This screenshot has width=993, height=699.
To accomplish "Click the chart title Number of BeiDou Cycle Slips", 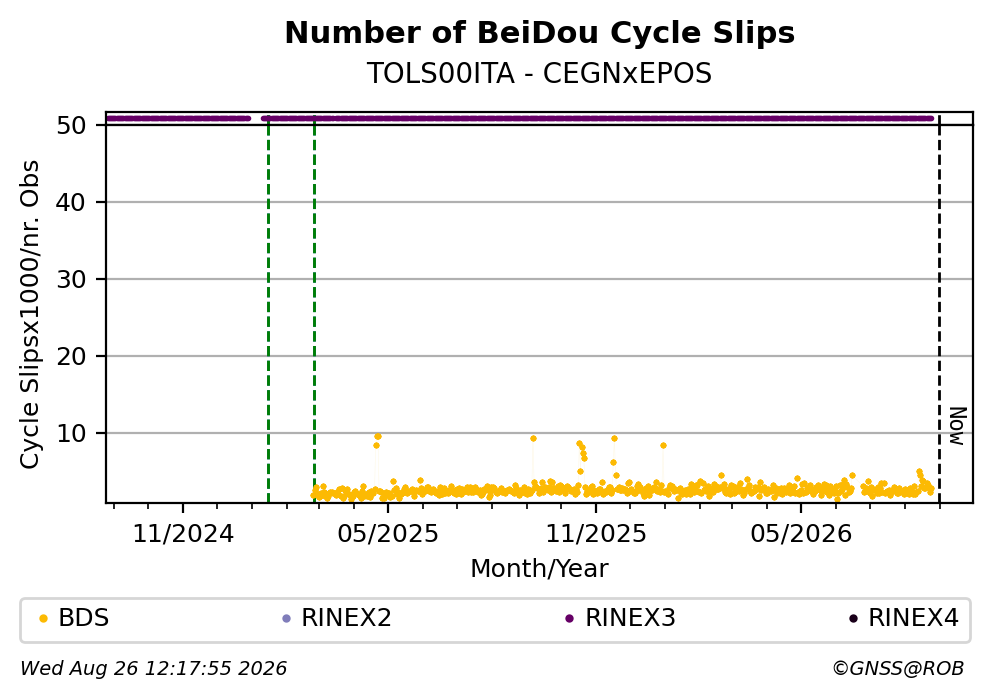I will (x=540, y=33).
